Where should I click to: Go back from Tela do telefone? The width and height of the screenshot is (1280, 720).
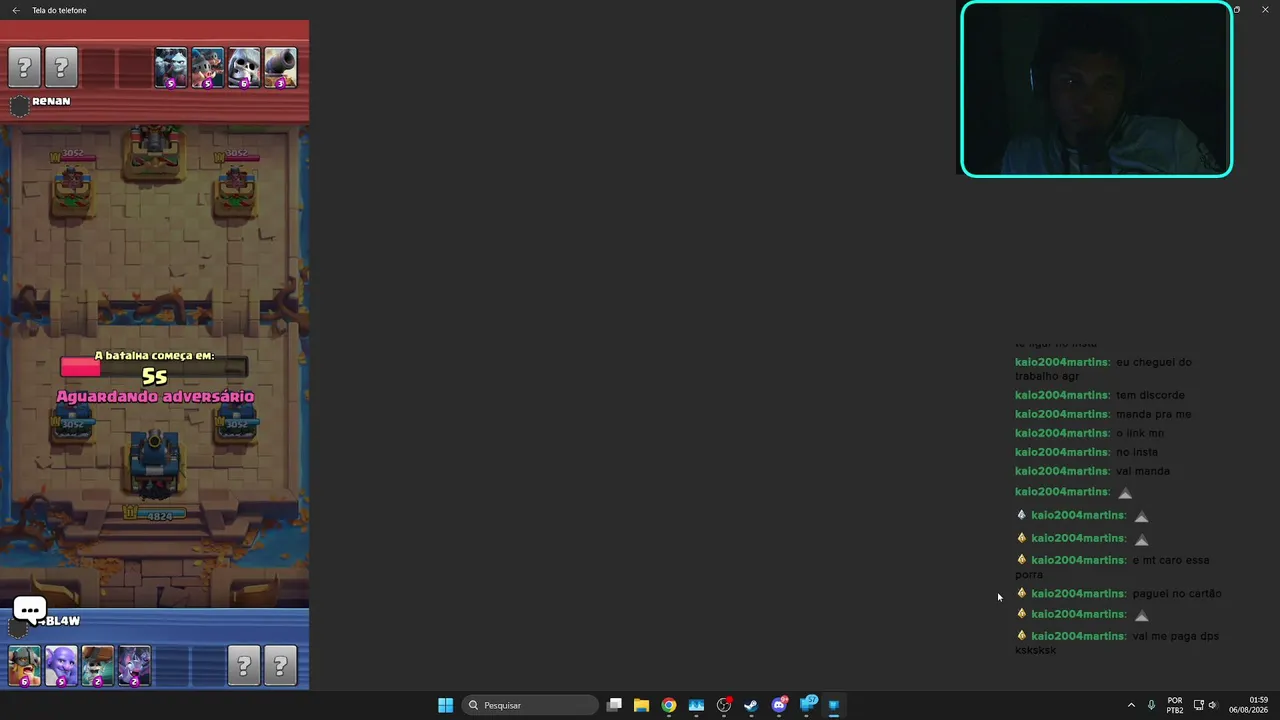click(16, 10)
